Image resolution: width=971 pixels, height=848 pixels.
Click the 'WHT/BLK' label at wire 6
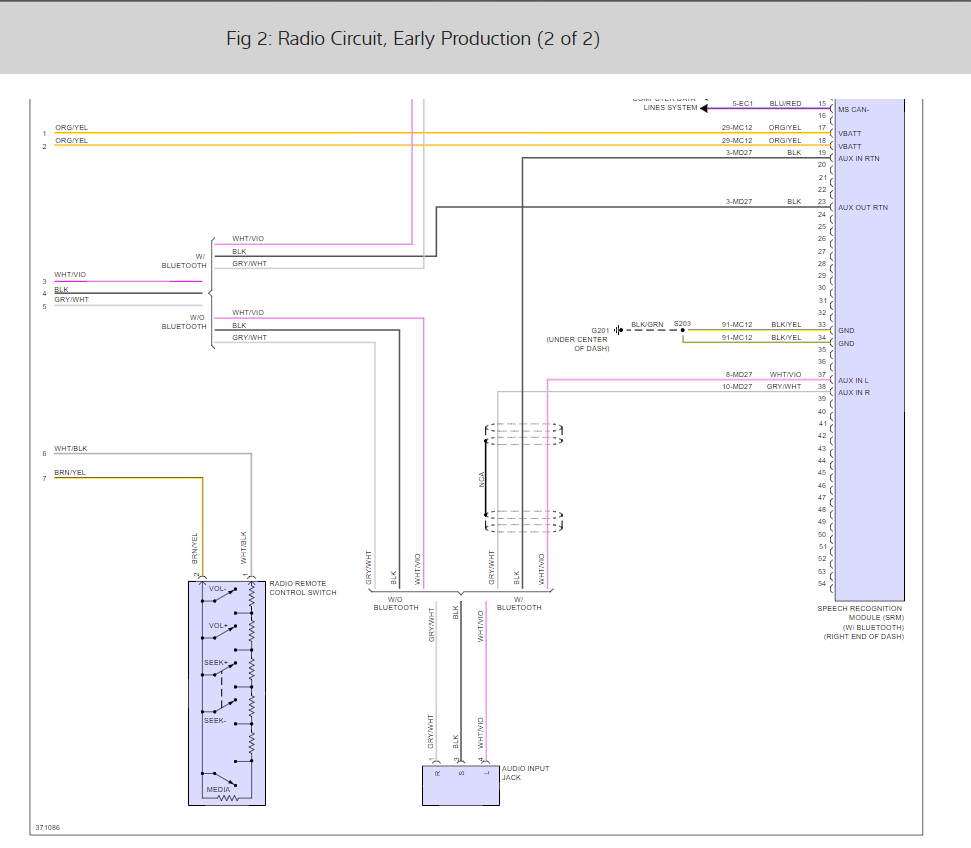[71, 448]
